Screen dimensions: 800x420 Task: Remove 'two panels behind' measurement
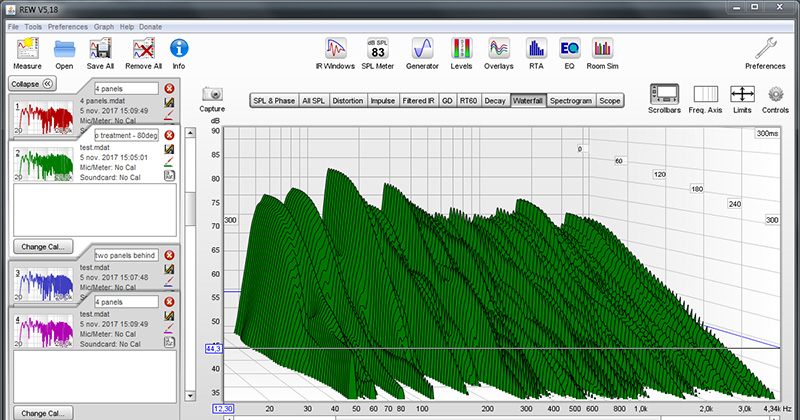pos(169,255)
